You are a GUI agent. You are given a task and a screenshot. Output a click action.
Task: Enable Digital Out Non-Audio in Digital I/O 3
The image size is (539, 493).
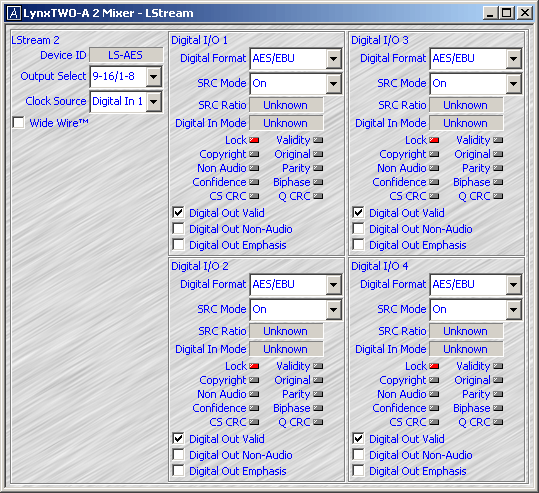coord(358,229)
